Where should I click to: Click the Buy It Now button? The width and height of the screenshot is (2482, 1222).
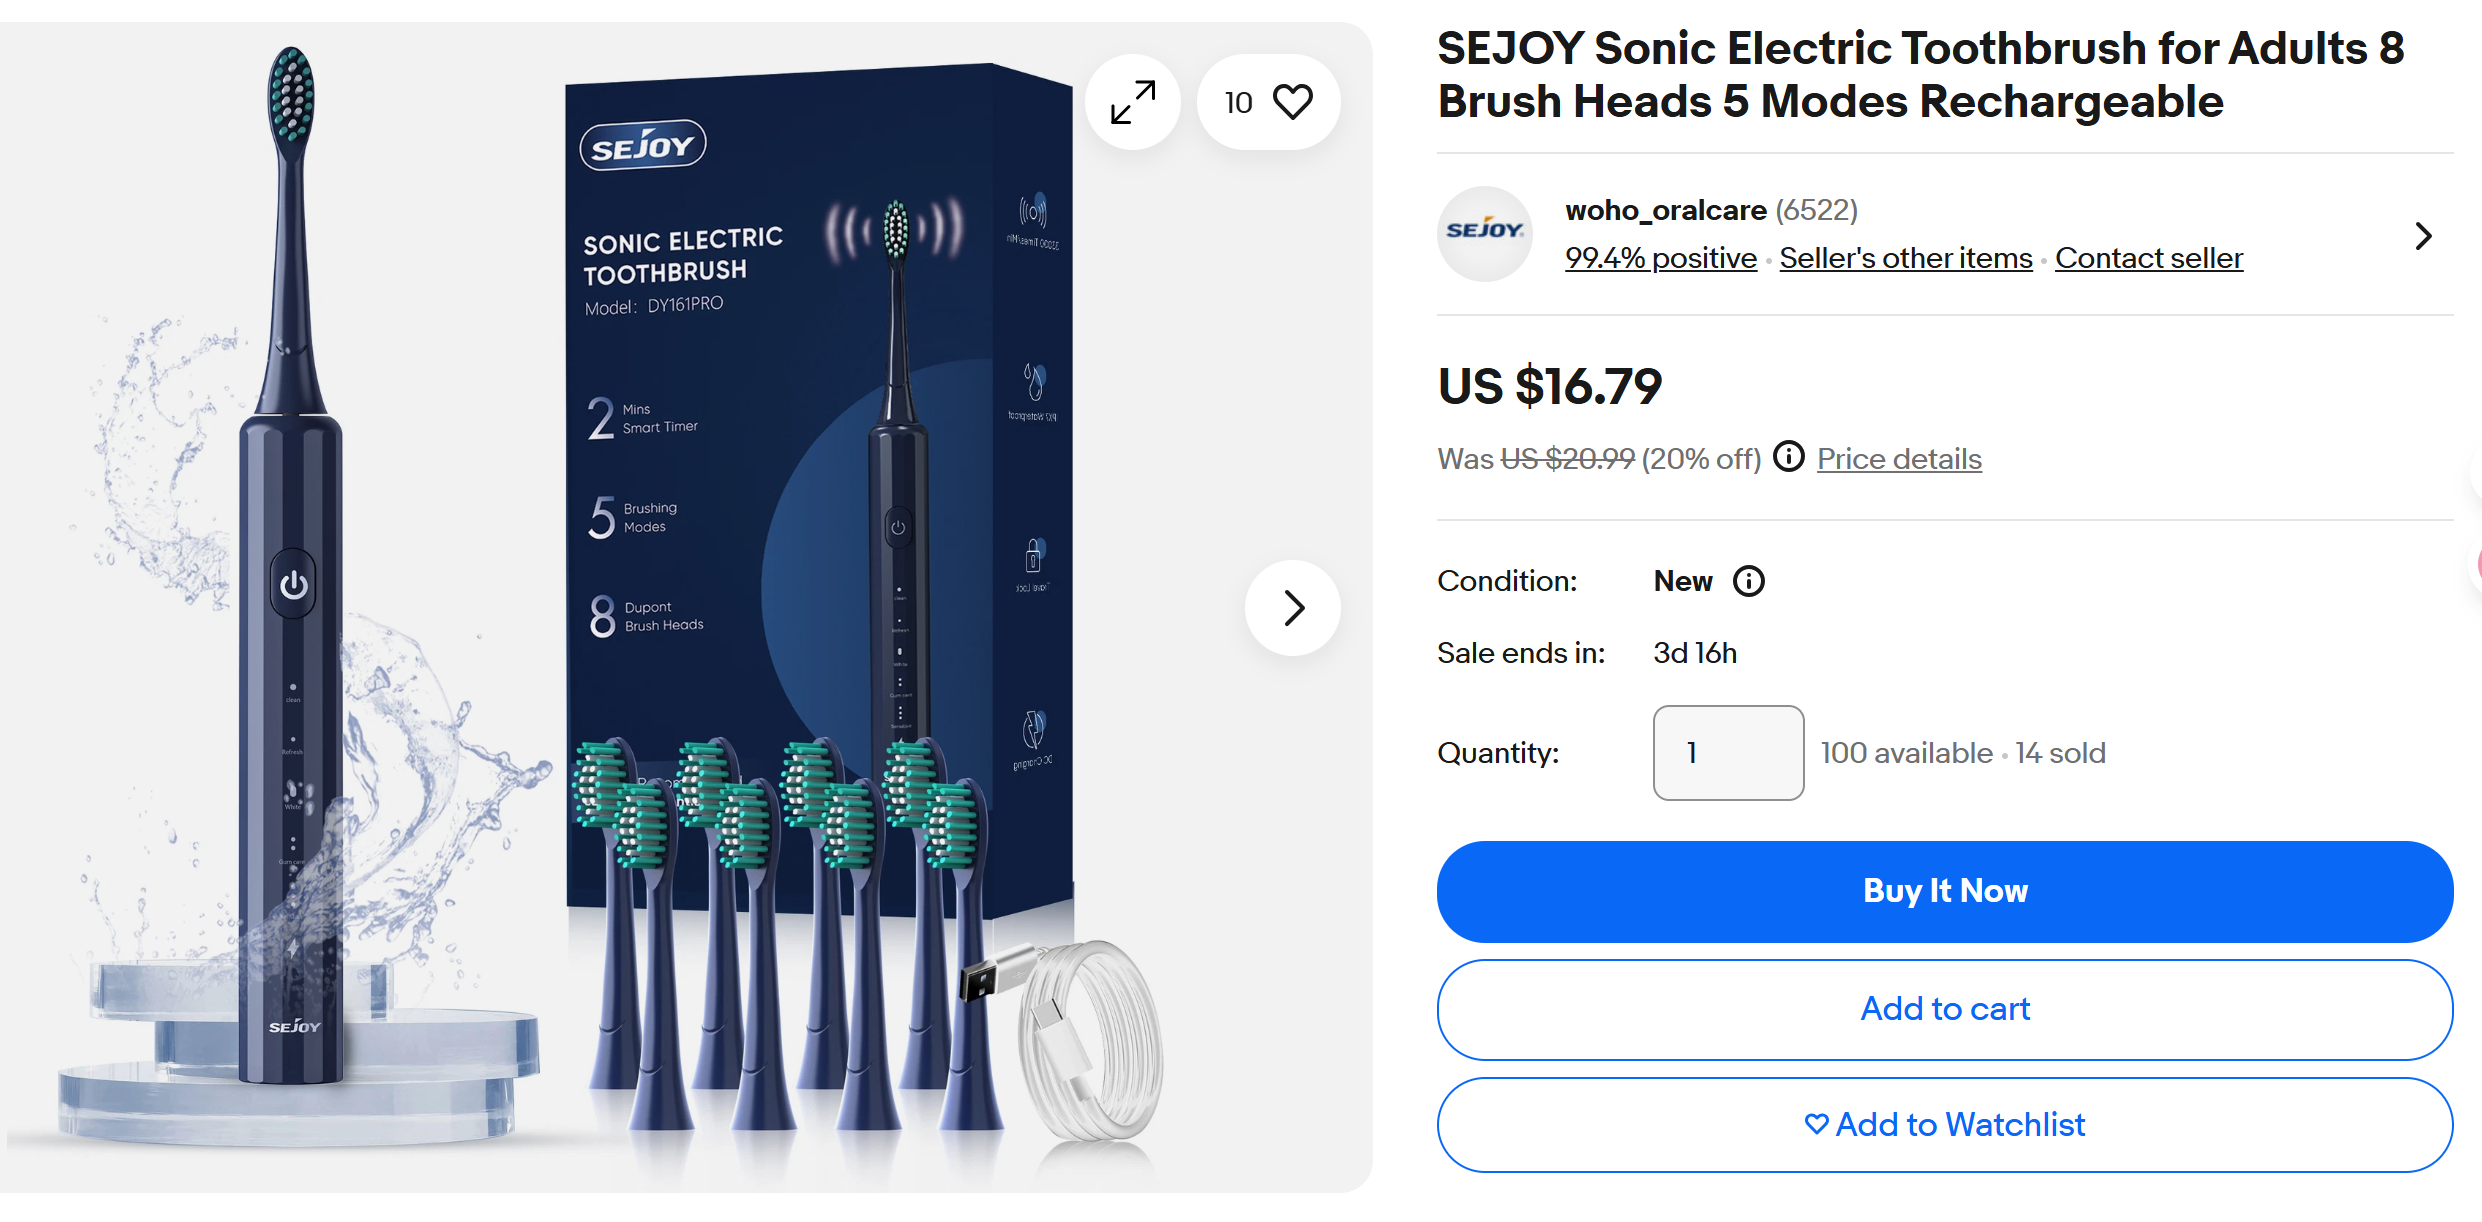1945,891
